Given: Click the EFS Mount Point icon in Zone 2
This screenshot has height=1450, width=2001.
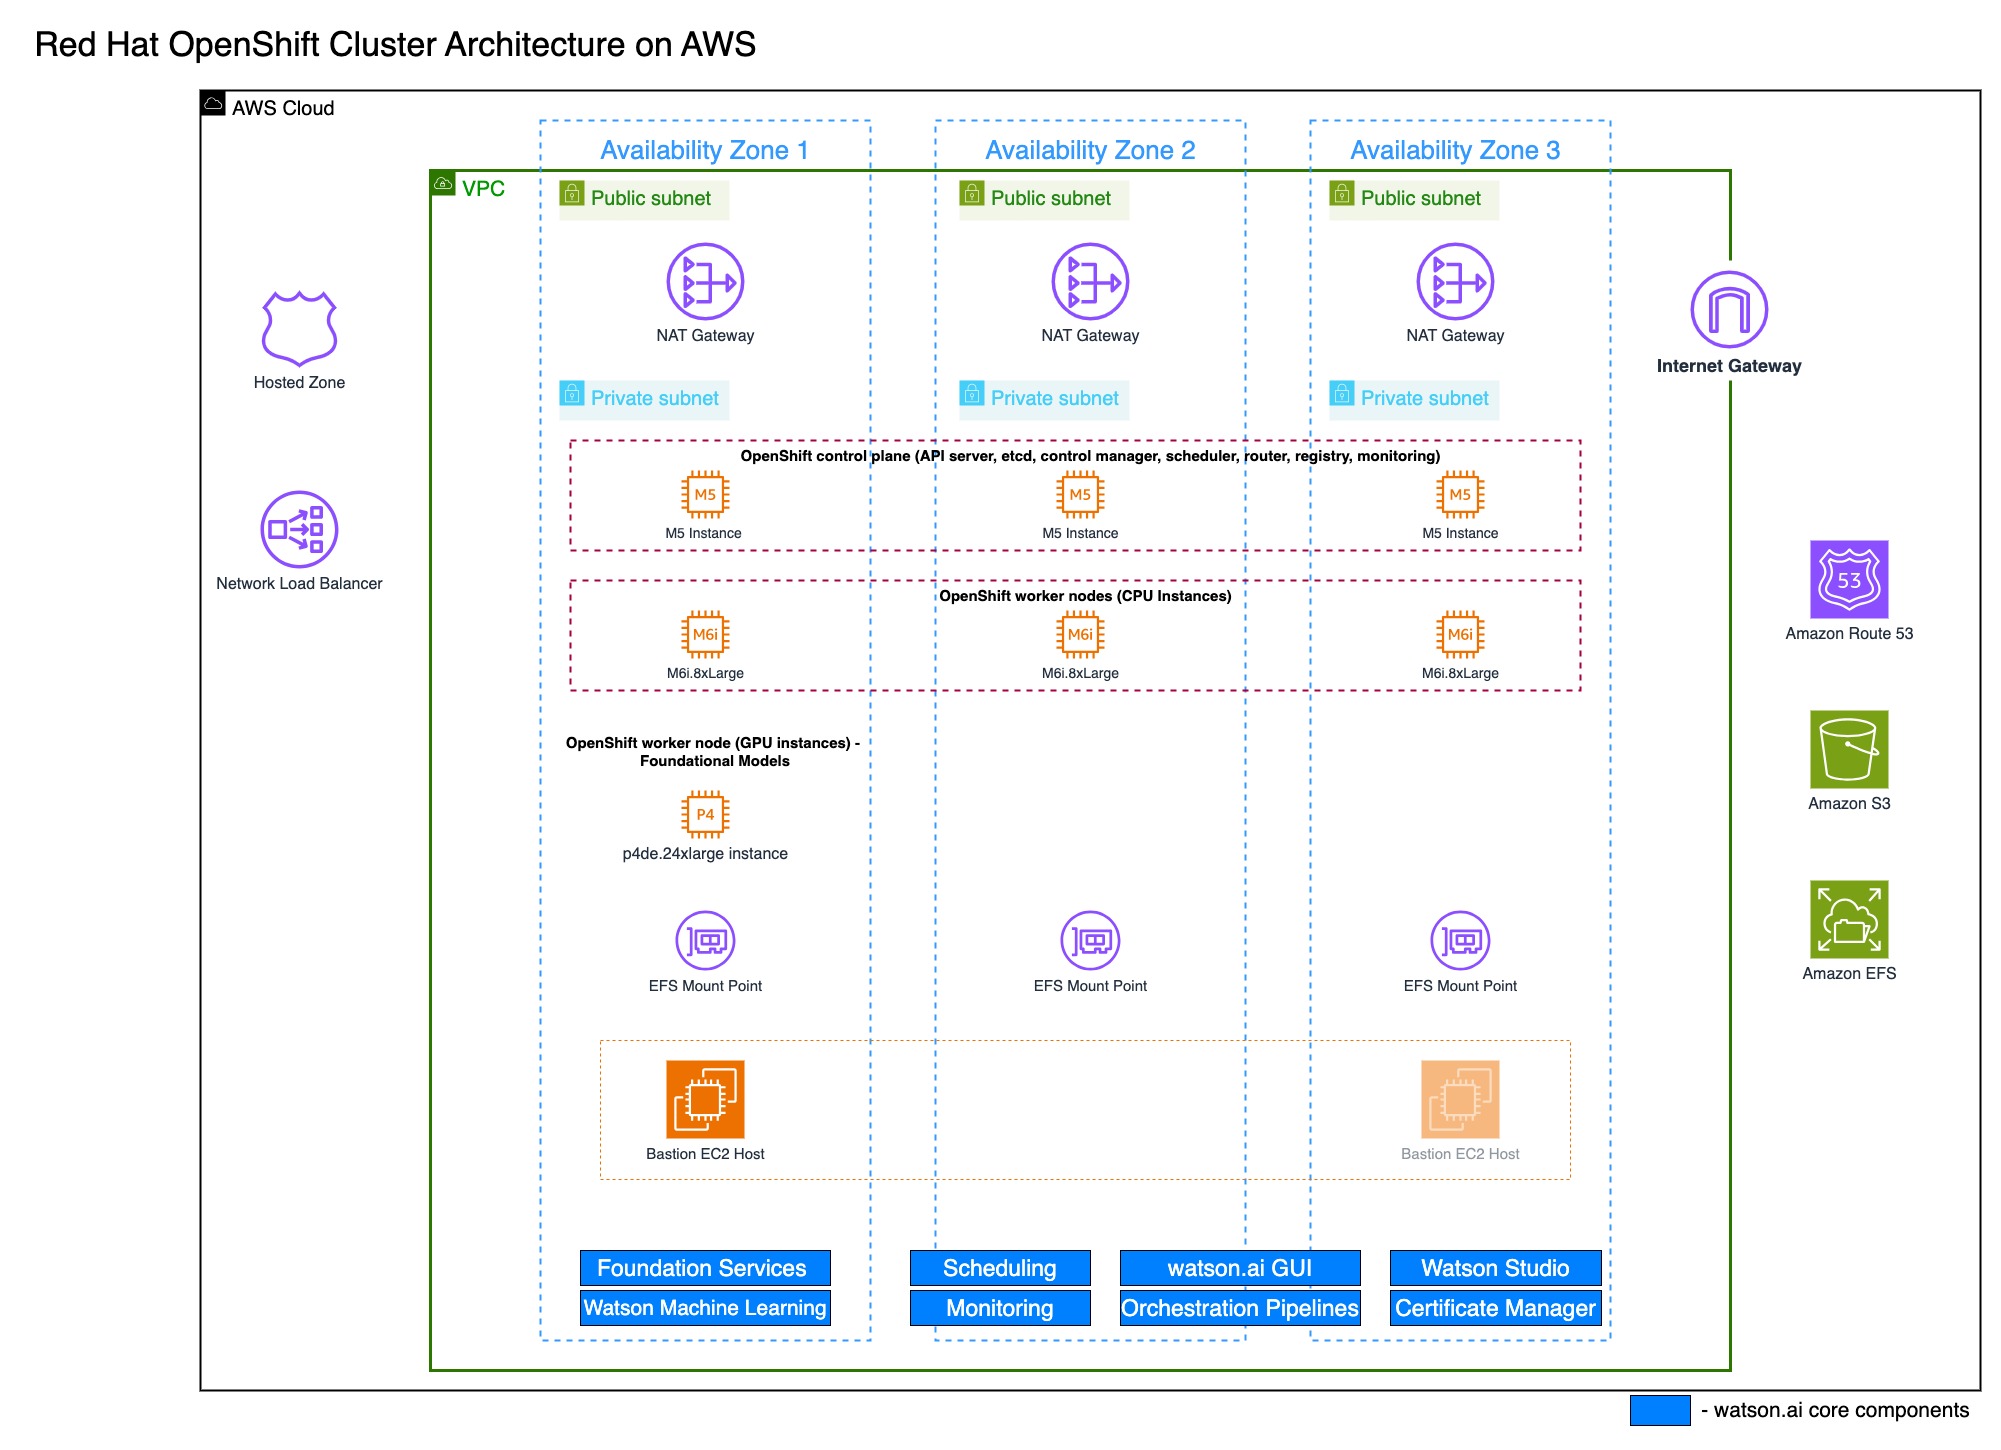Looking at the screenshot, I should pos(1090,940).
